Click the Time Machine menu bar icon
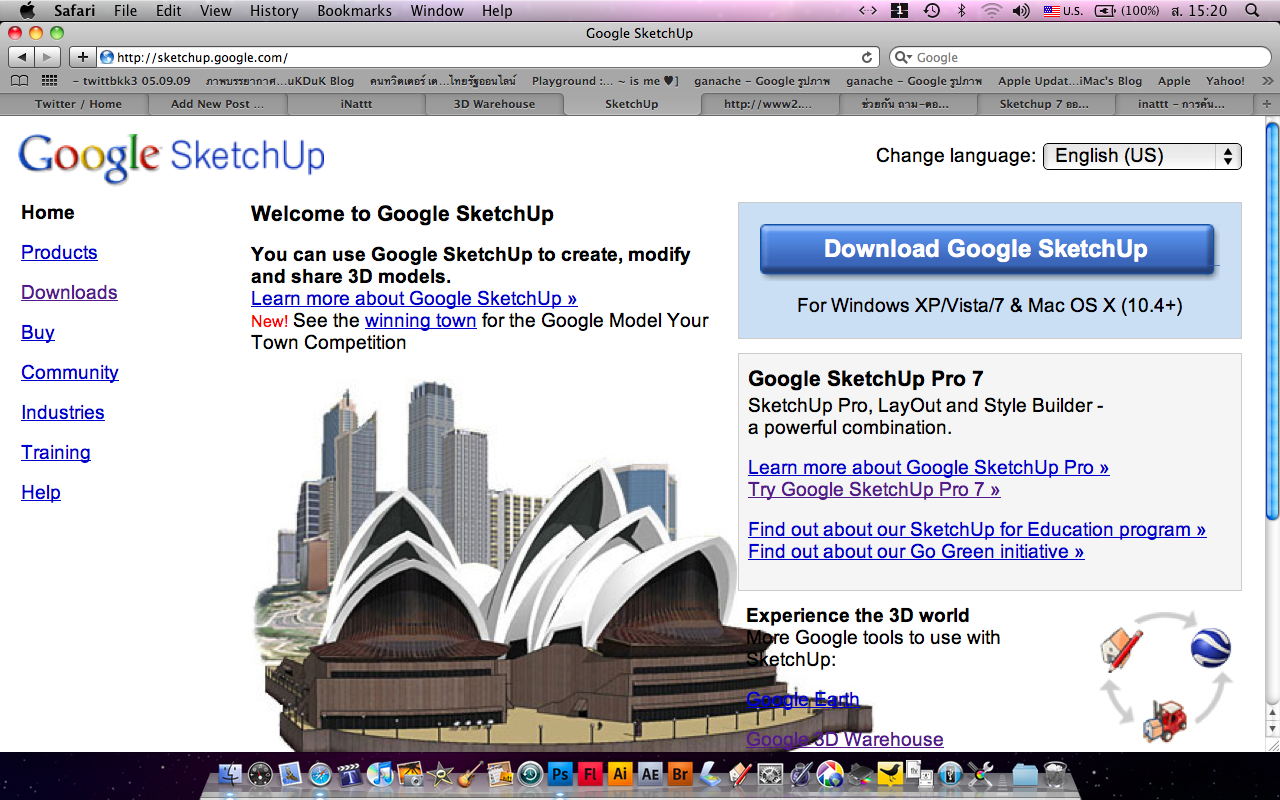This screenshot has height=800, width=1280. pyautogui.click(x=932, y=11)
